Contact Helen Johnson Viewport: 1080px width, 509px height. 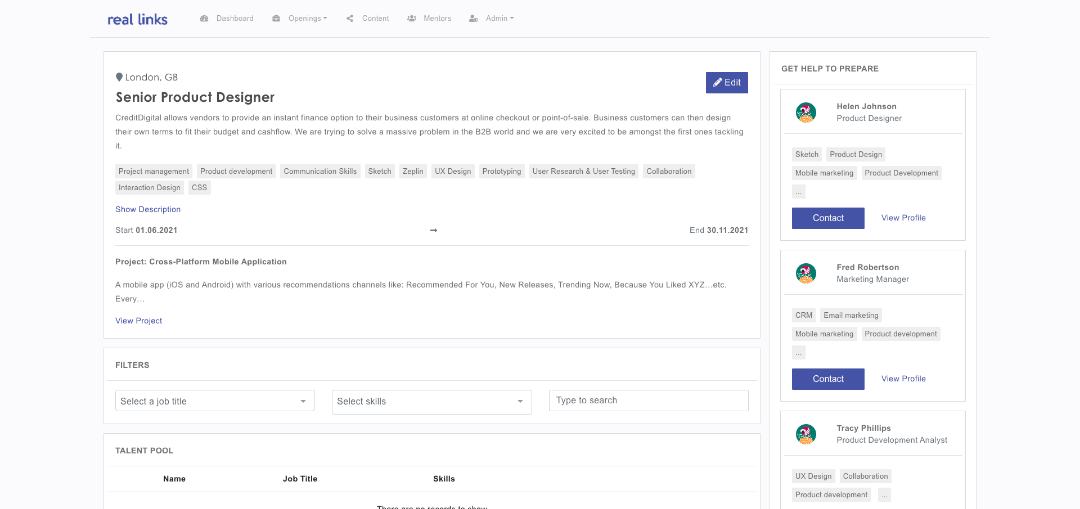pos(828,218)
